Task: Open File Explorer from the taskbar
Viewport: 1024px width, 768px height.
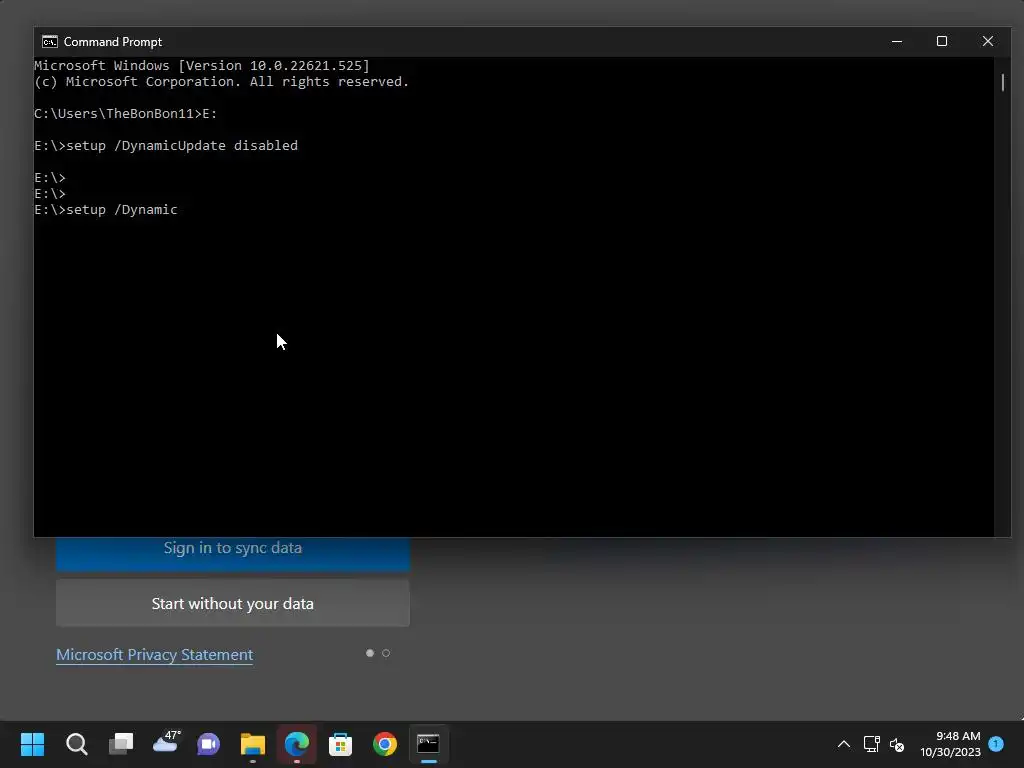Action: pos(253,744)
